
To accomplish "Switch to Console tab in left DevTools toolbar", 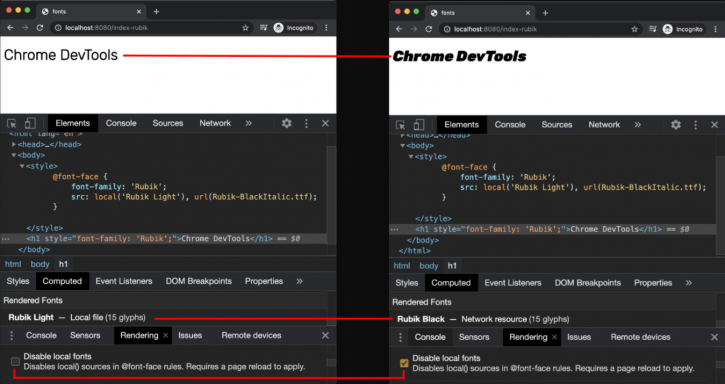I will (x=121, y=123).
